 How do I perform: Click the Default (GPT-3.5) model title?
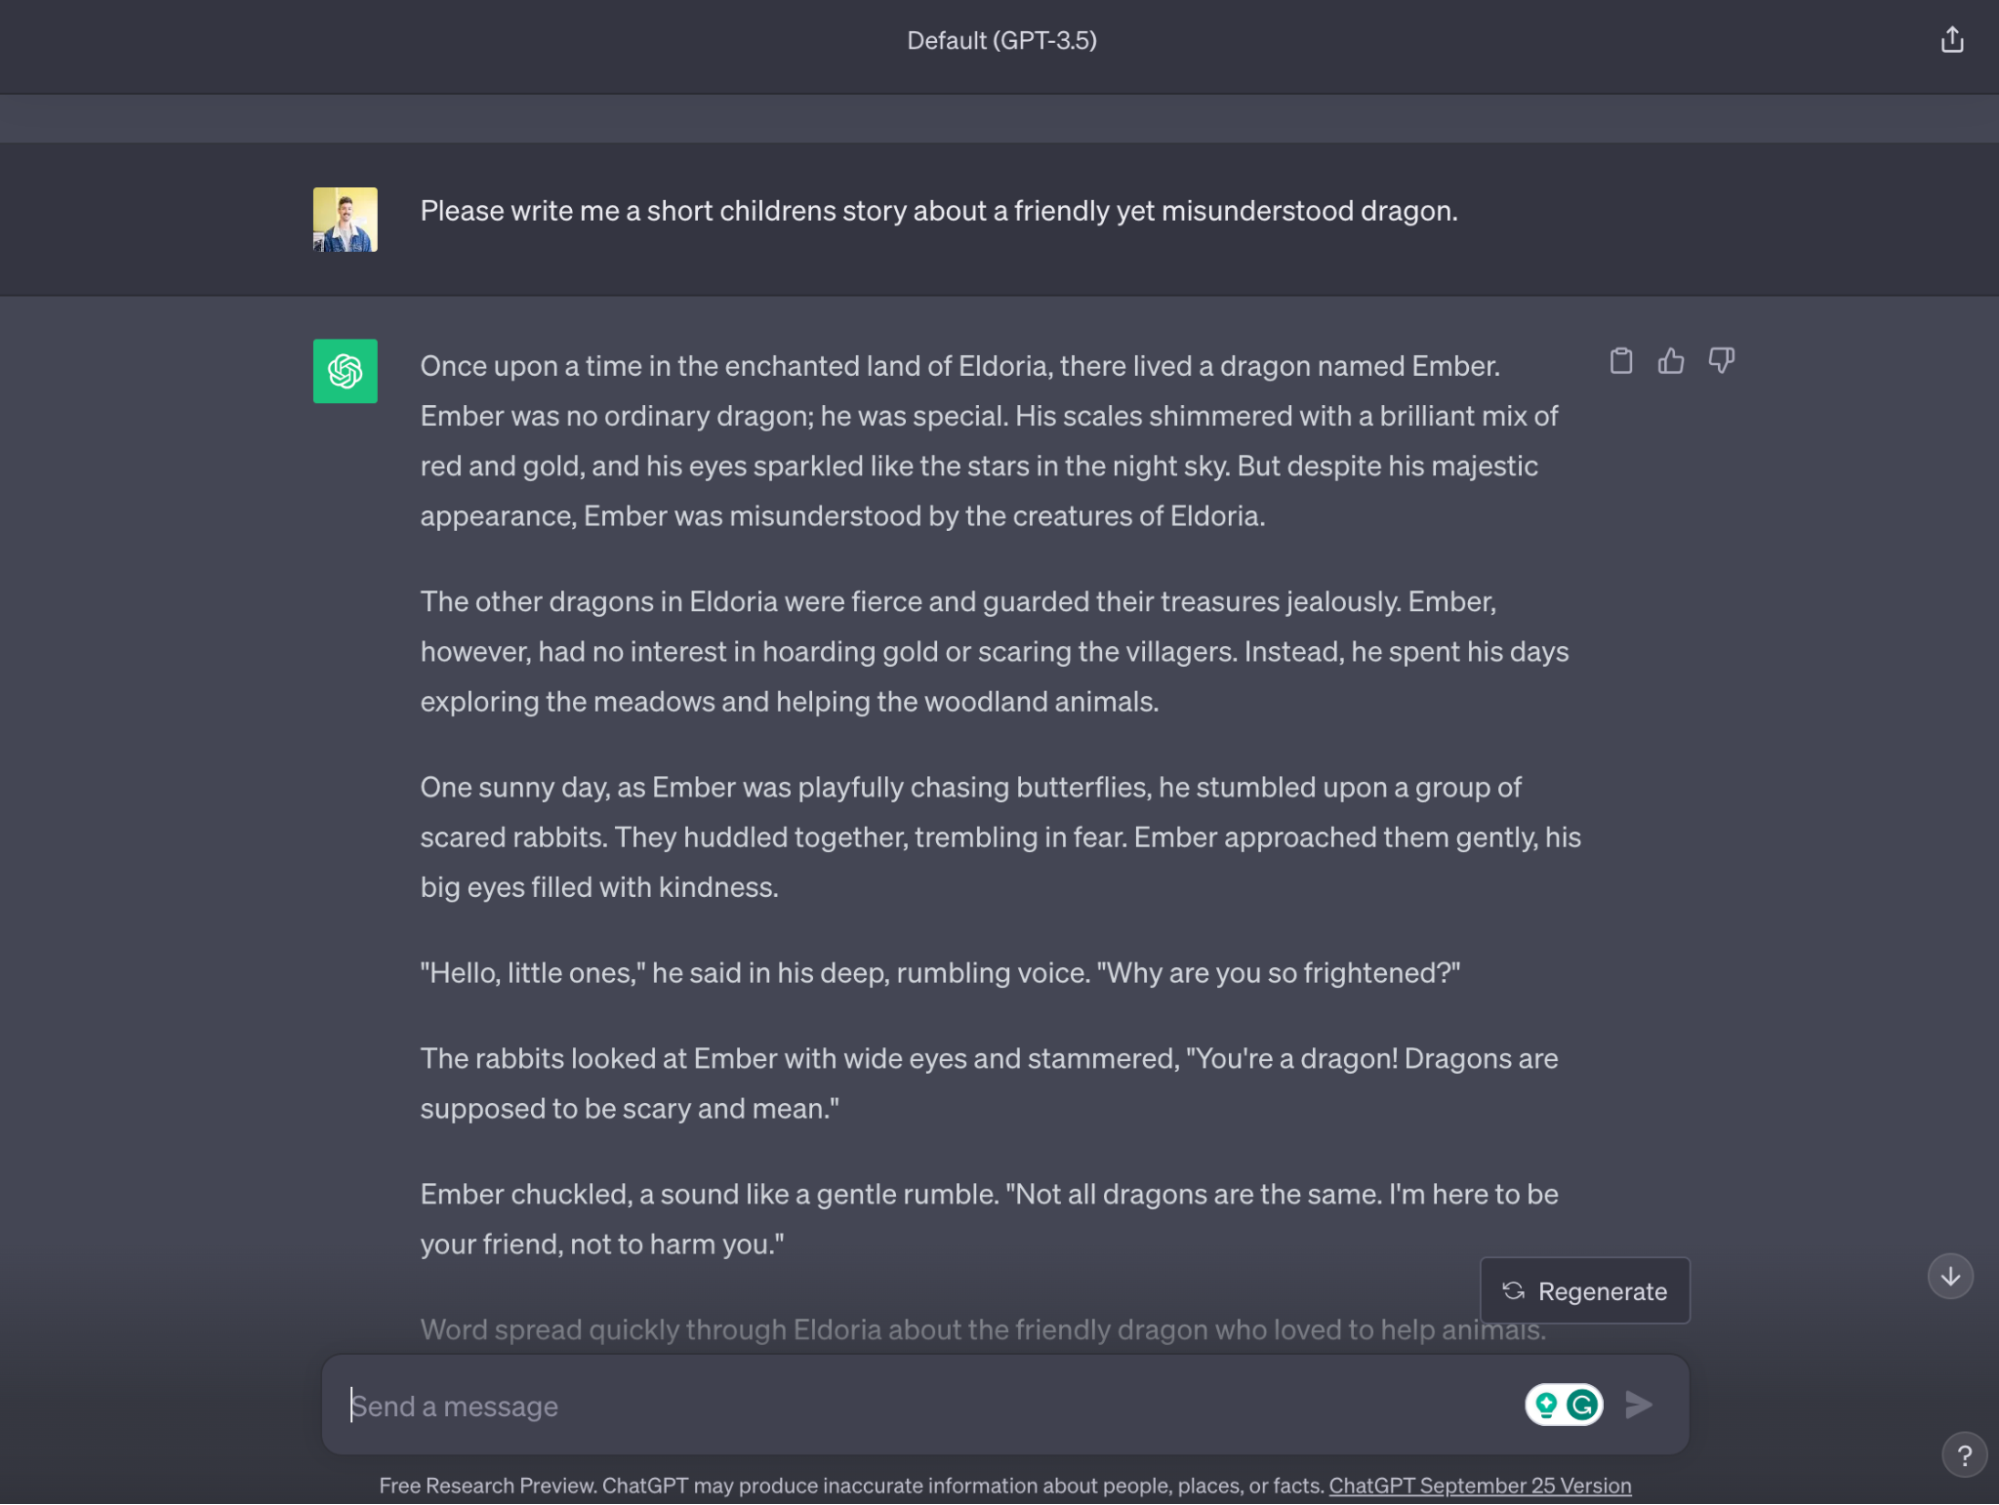pyautogui.click(x=1001, y=41)
